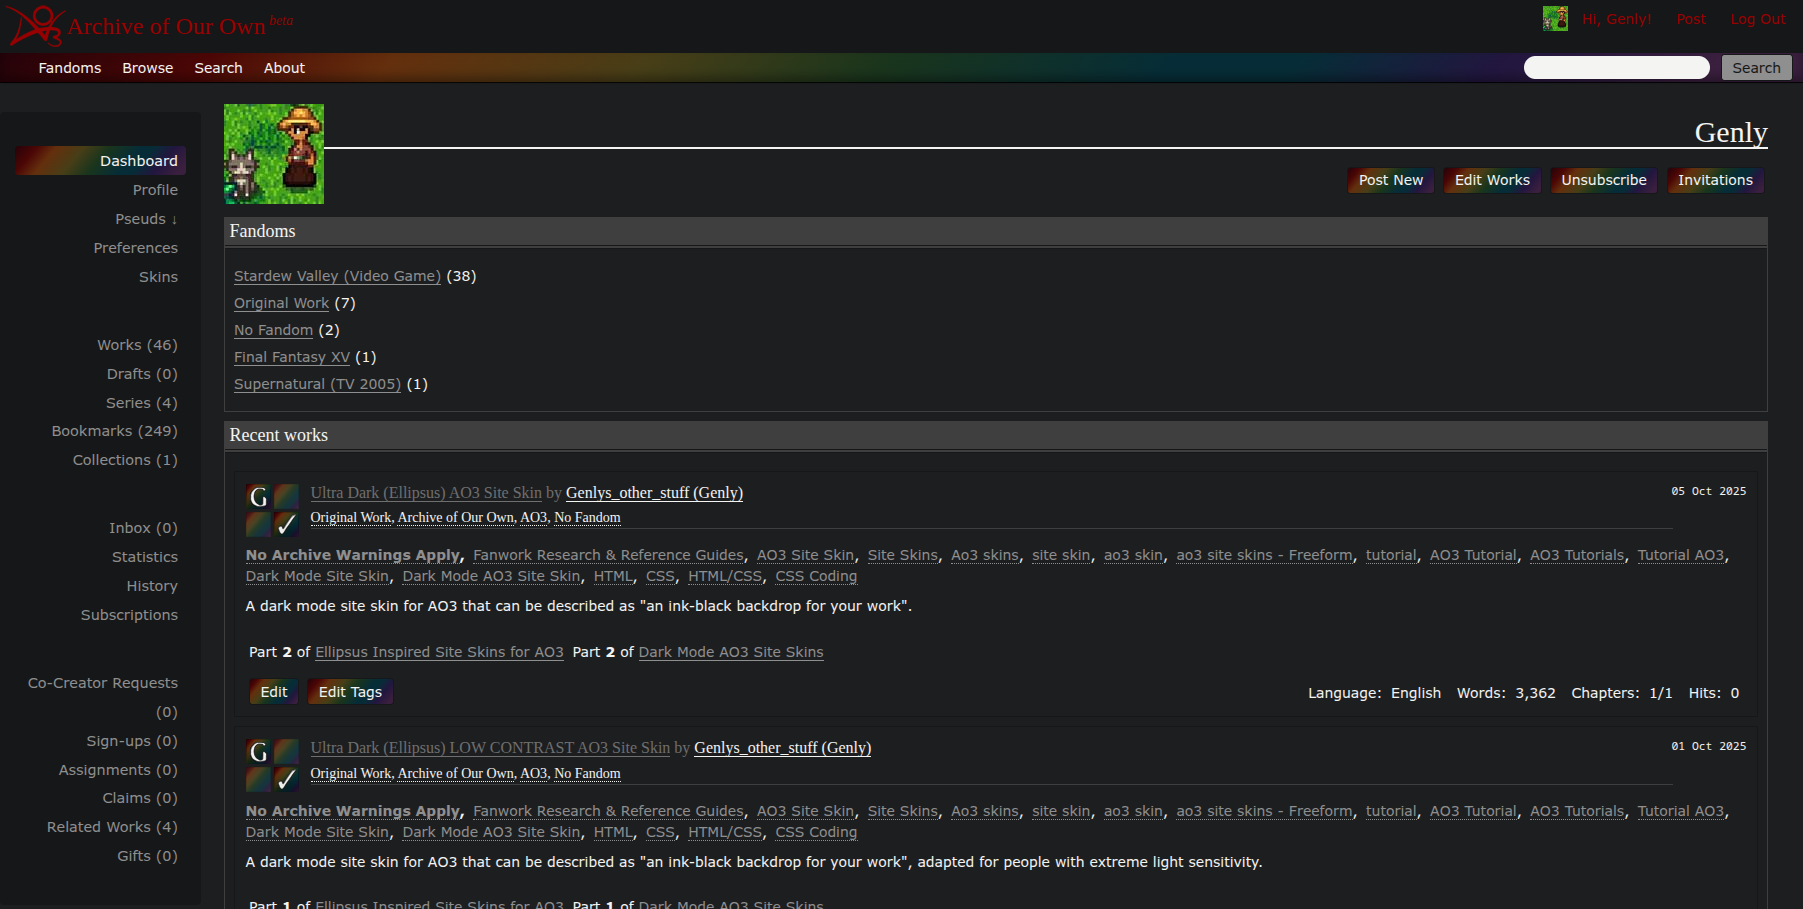This screenshot has width=1803, height=909.
Task: Click the Search submit button
Action: point(1756,68)
